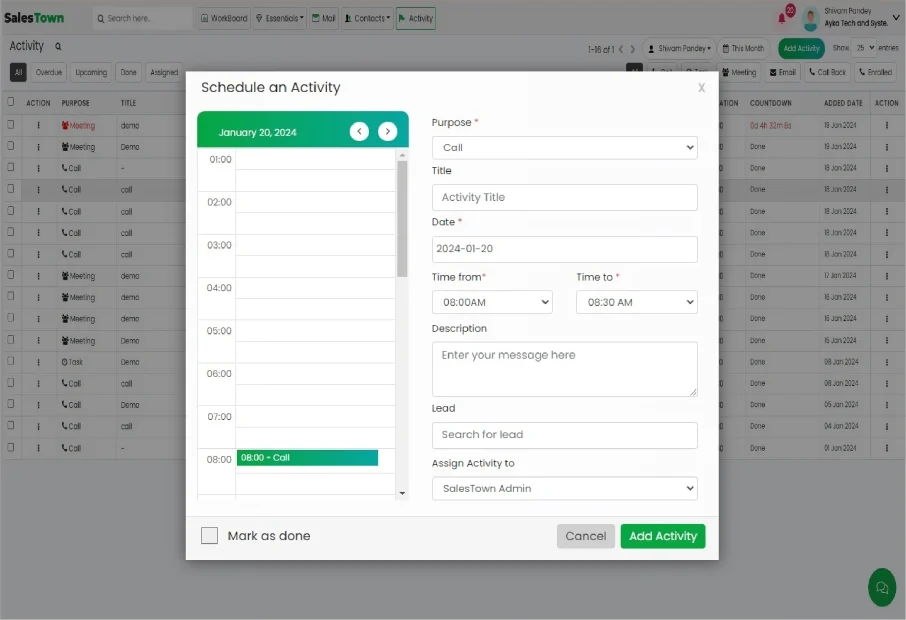The image size is (906, 620).
Task: Open left action dots for Task row
Action: coord(39,362)
